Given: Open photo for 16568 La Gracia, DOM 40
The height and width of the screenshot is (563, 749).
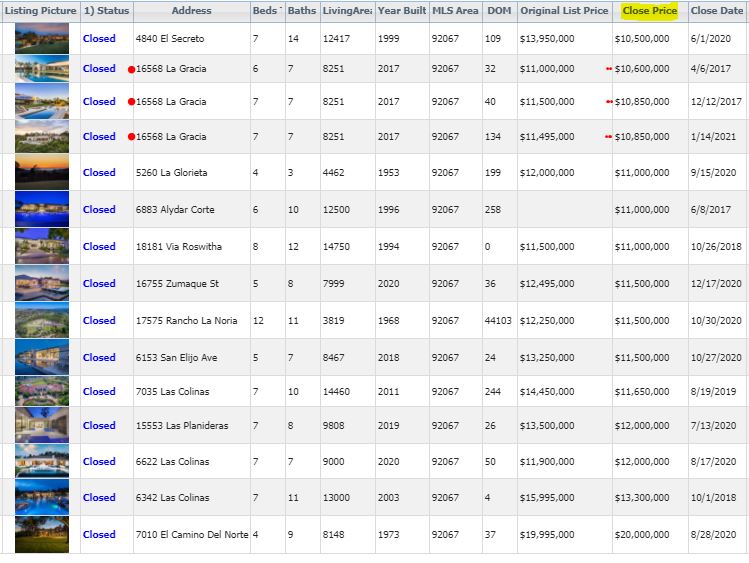Looking at the screenshot, I should click(42, 101).
